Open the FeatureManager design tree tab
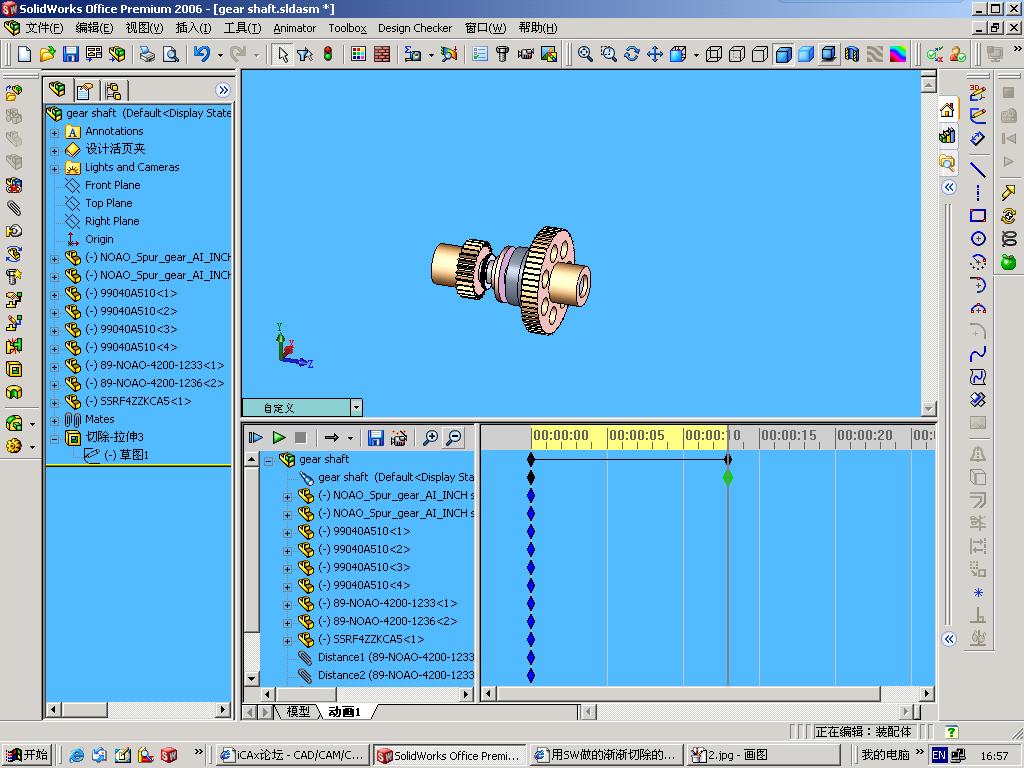1024x768 pixels. pyautogui.click(x=57, y=89)
